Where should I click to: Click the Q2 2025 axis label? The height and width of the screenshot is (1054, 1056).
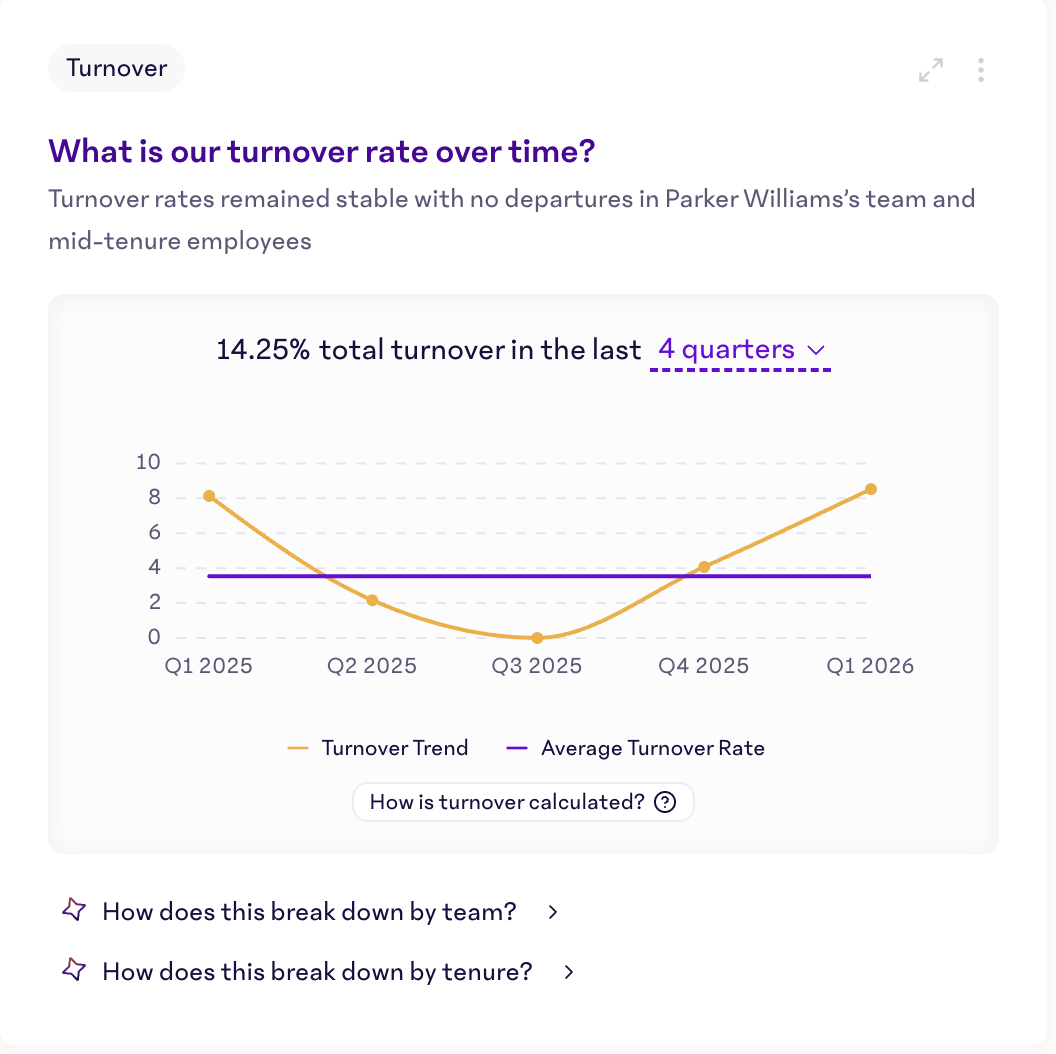[x=371, y=665]
